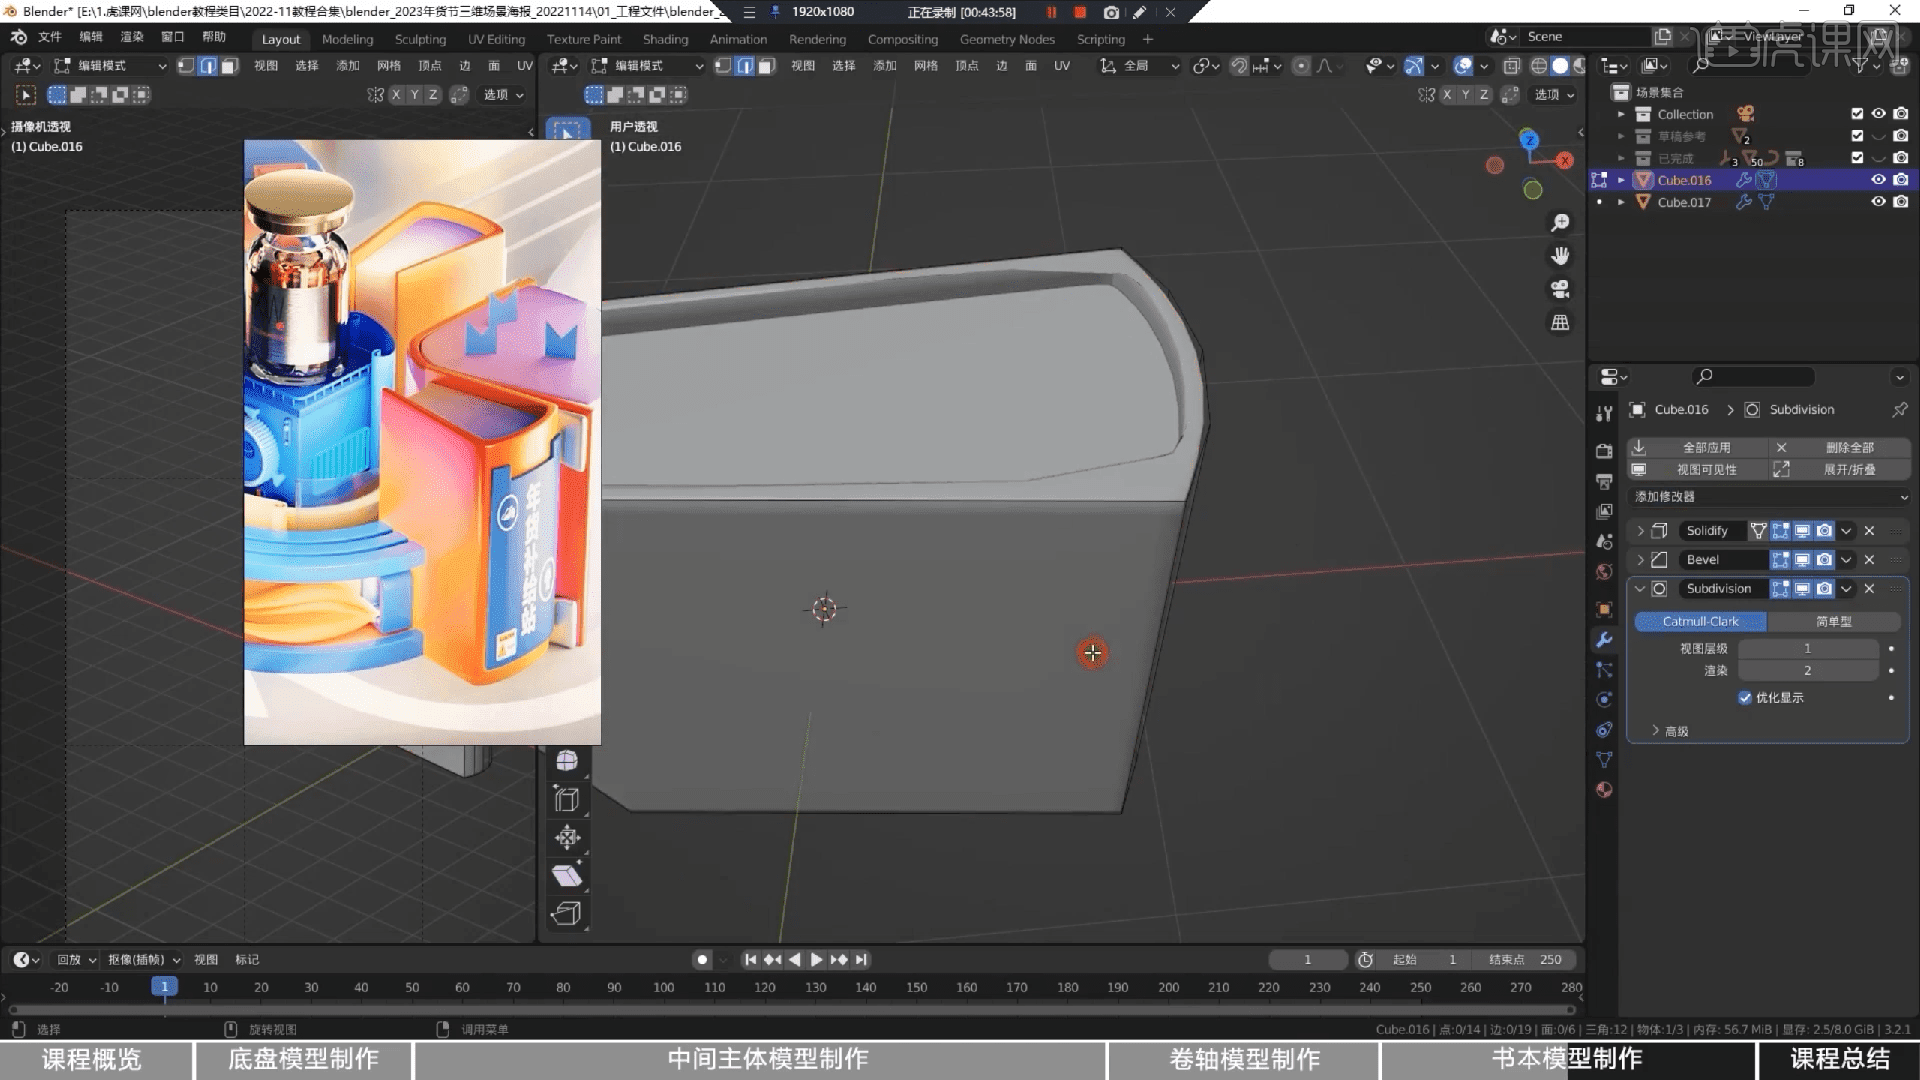Open the 添加修改器 dropdown
Screen dimensions: 1920x1080
pyautogui.click(x=1768, y=497)
